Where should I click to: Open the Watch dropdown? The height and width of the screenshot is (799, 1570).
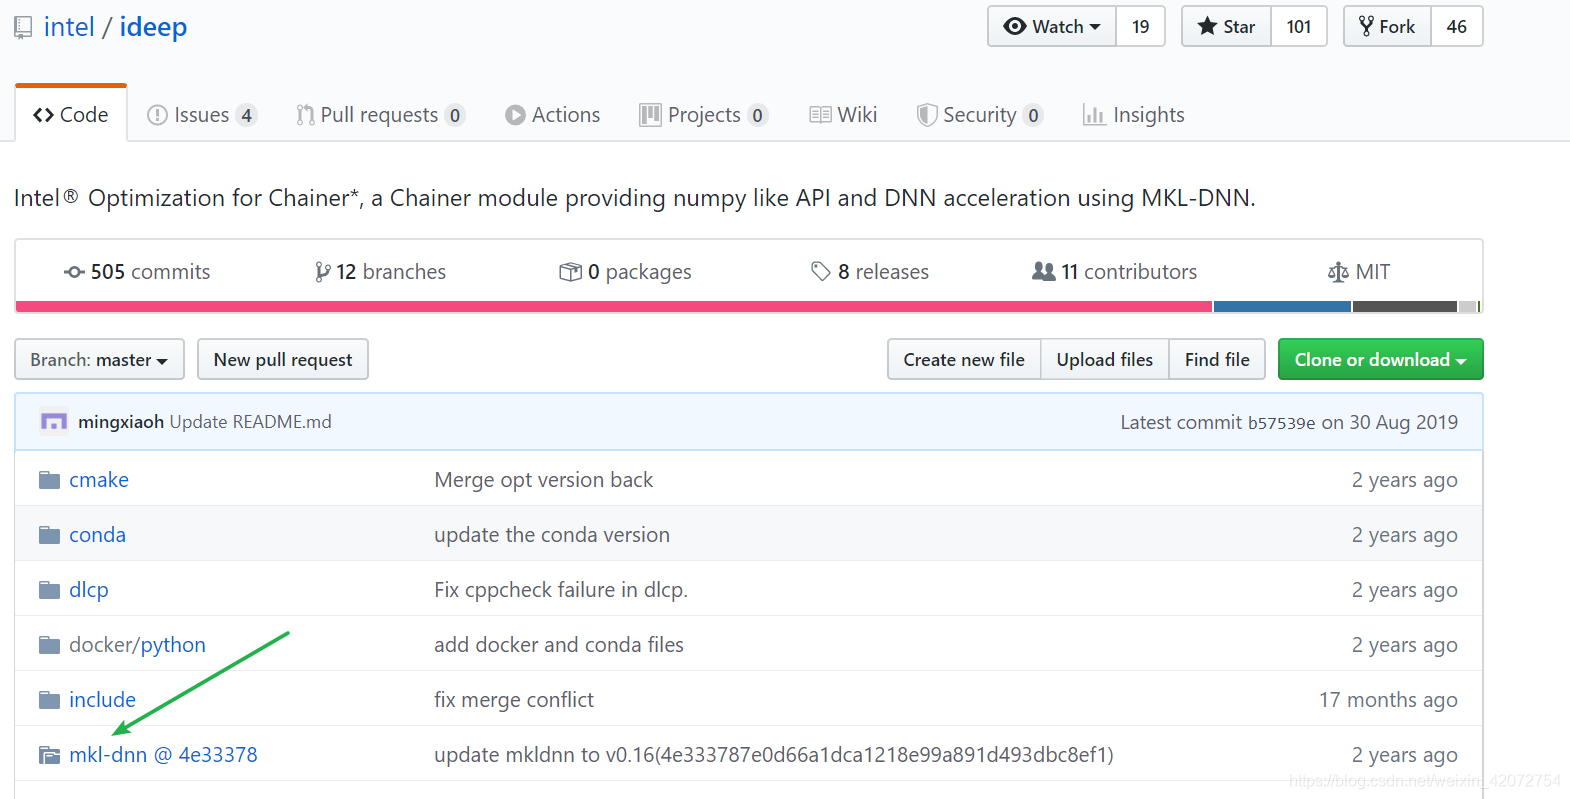tap(1052, 27)
